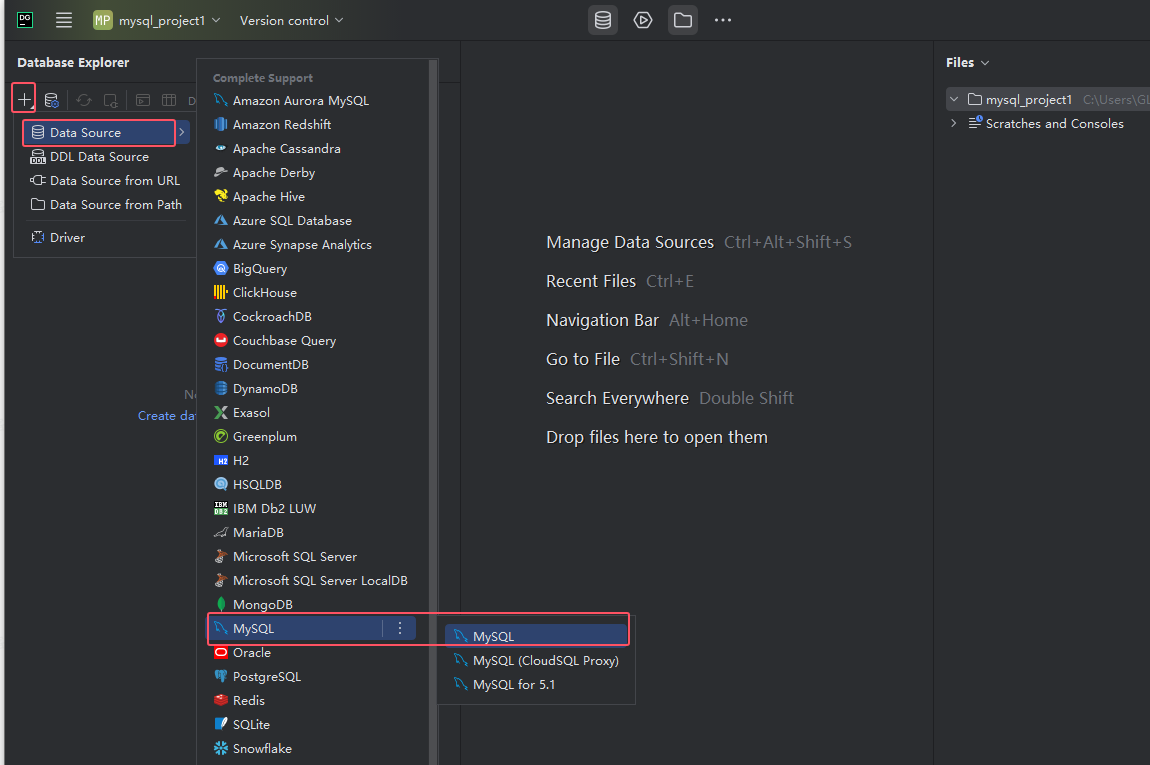Open the main hamburger menu
The width and height of the screenshot is (1150, 765).
pyautogui.click(x=64, y=20)
